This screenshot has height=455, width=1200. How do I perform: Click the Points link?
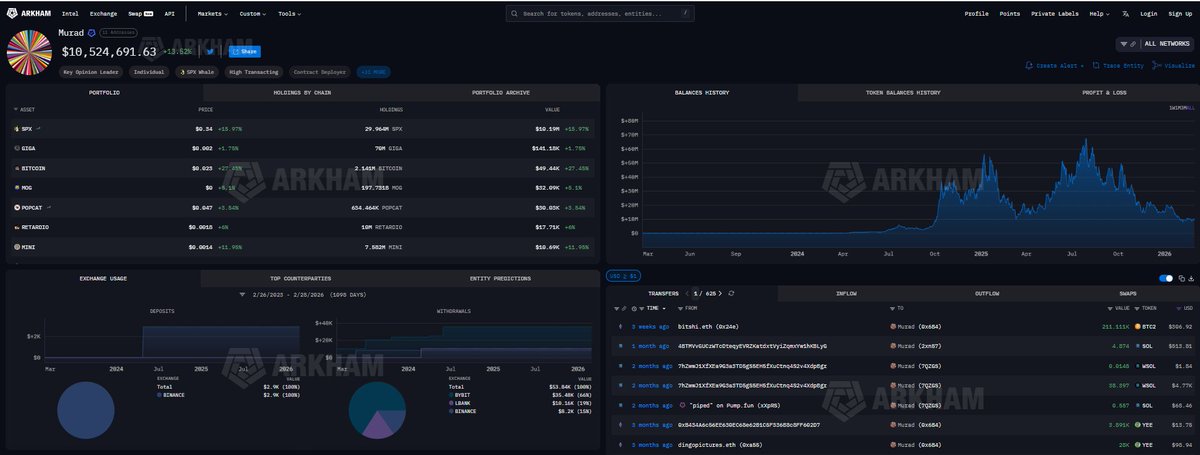pyautogui.click(x=1010, y=14)
